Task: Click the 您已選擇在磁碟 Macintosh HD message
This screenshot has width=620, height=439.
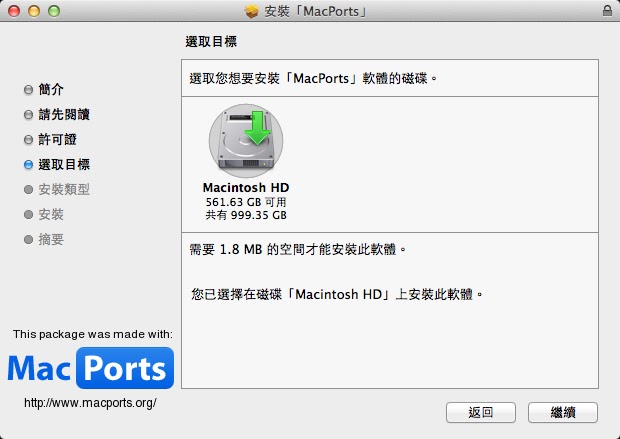Action: tap(337, 294)
